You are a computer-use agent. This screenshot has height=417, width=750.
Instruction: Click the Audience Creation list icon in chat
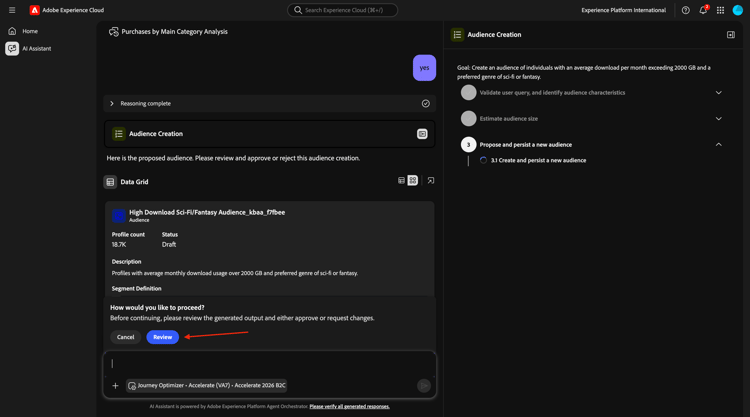[x=119, y=134]
